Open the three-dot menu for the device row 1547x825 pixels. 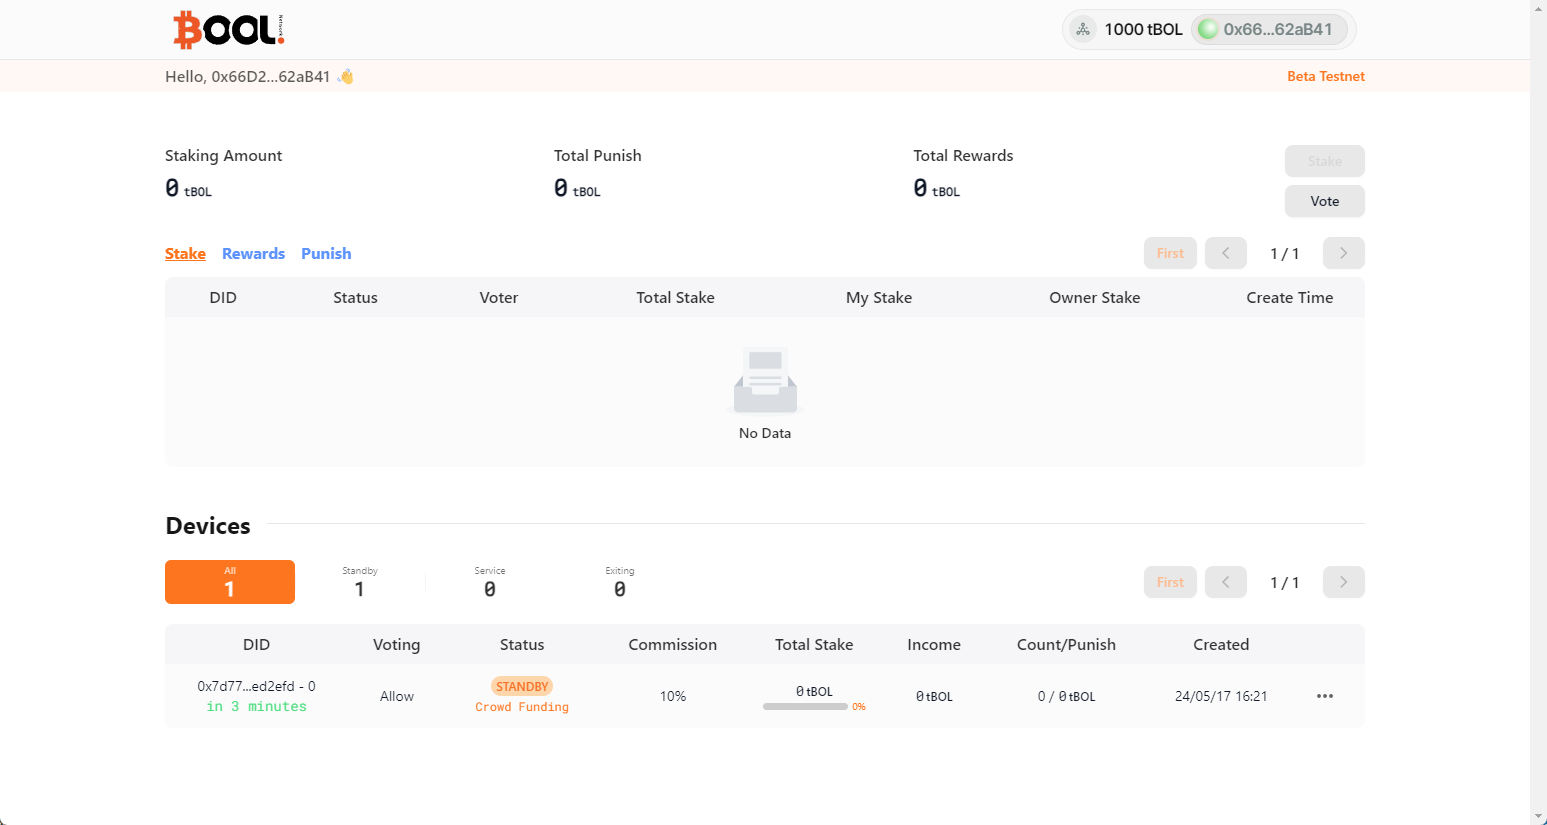click(x=1325, y=696)
